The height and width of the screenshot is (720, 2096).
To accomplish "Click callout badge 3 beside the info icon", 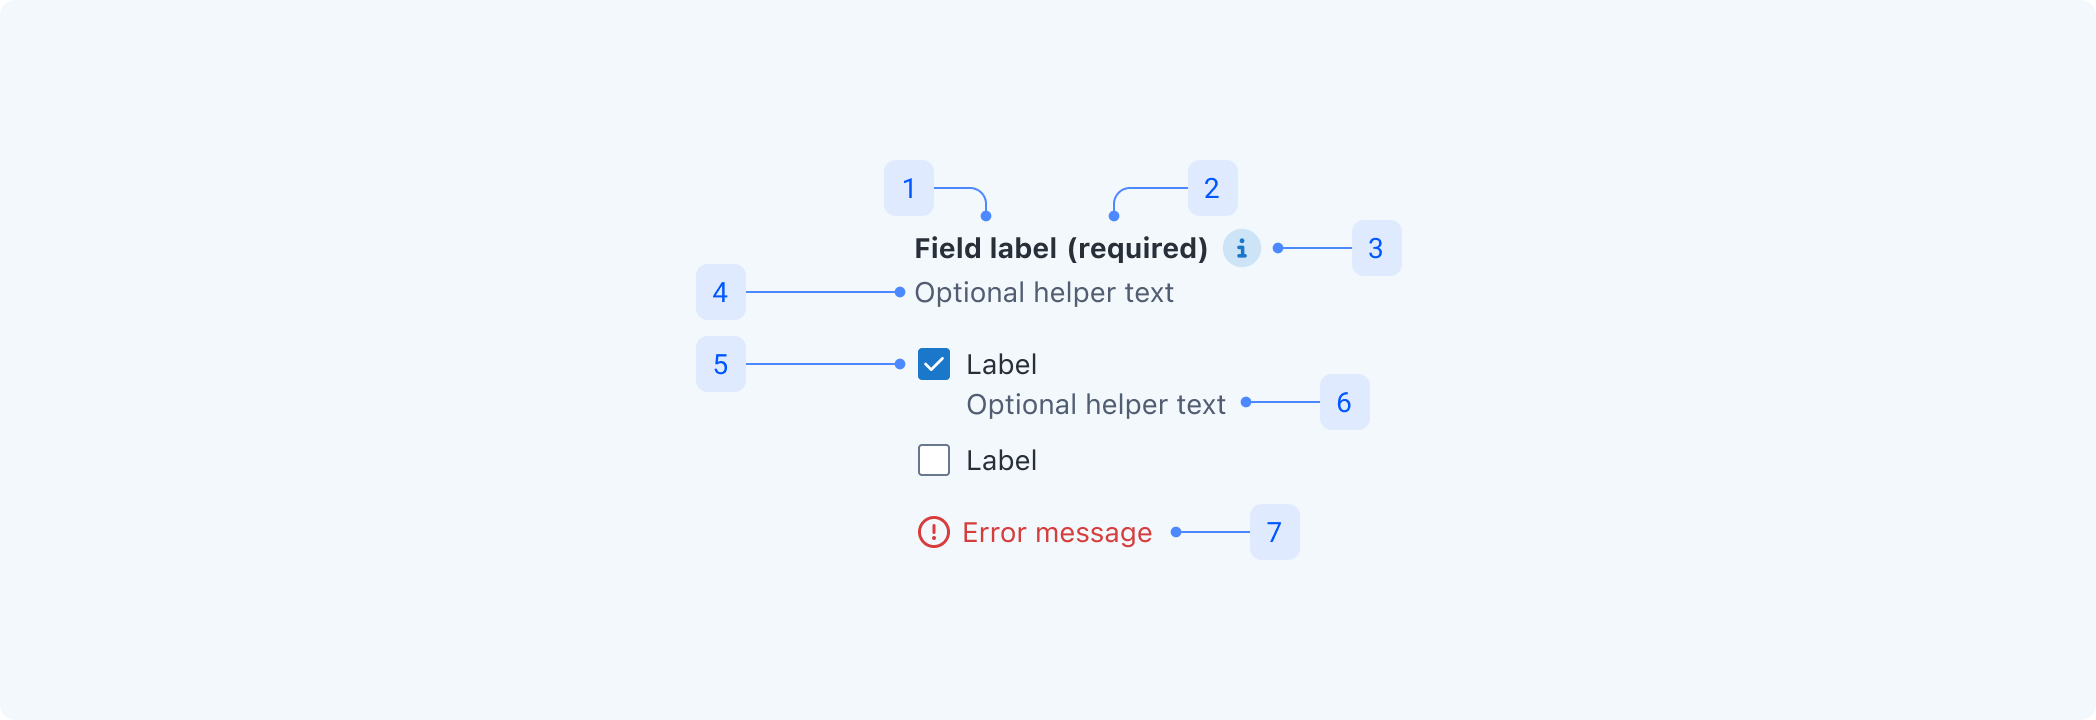I will (1377, 248).
